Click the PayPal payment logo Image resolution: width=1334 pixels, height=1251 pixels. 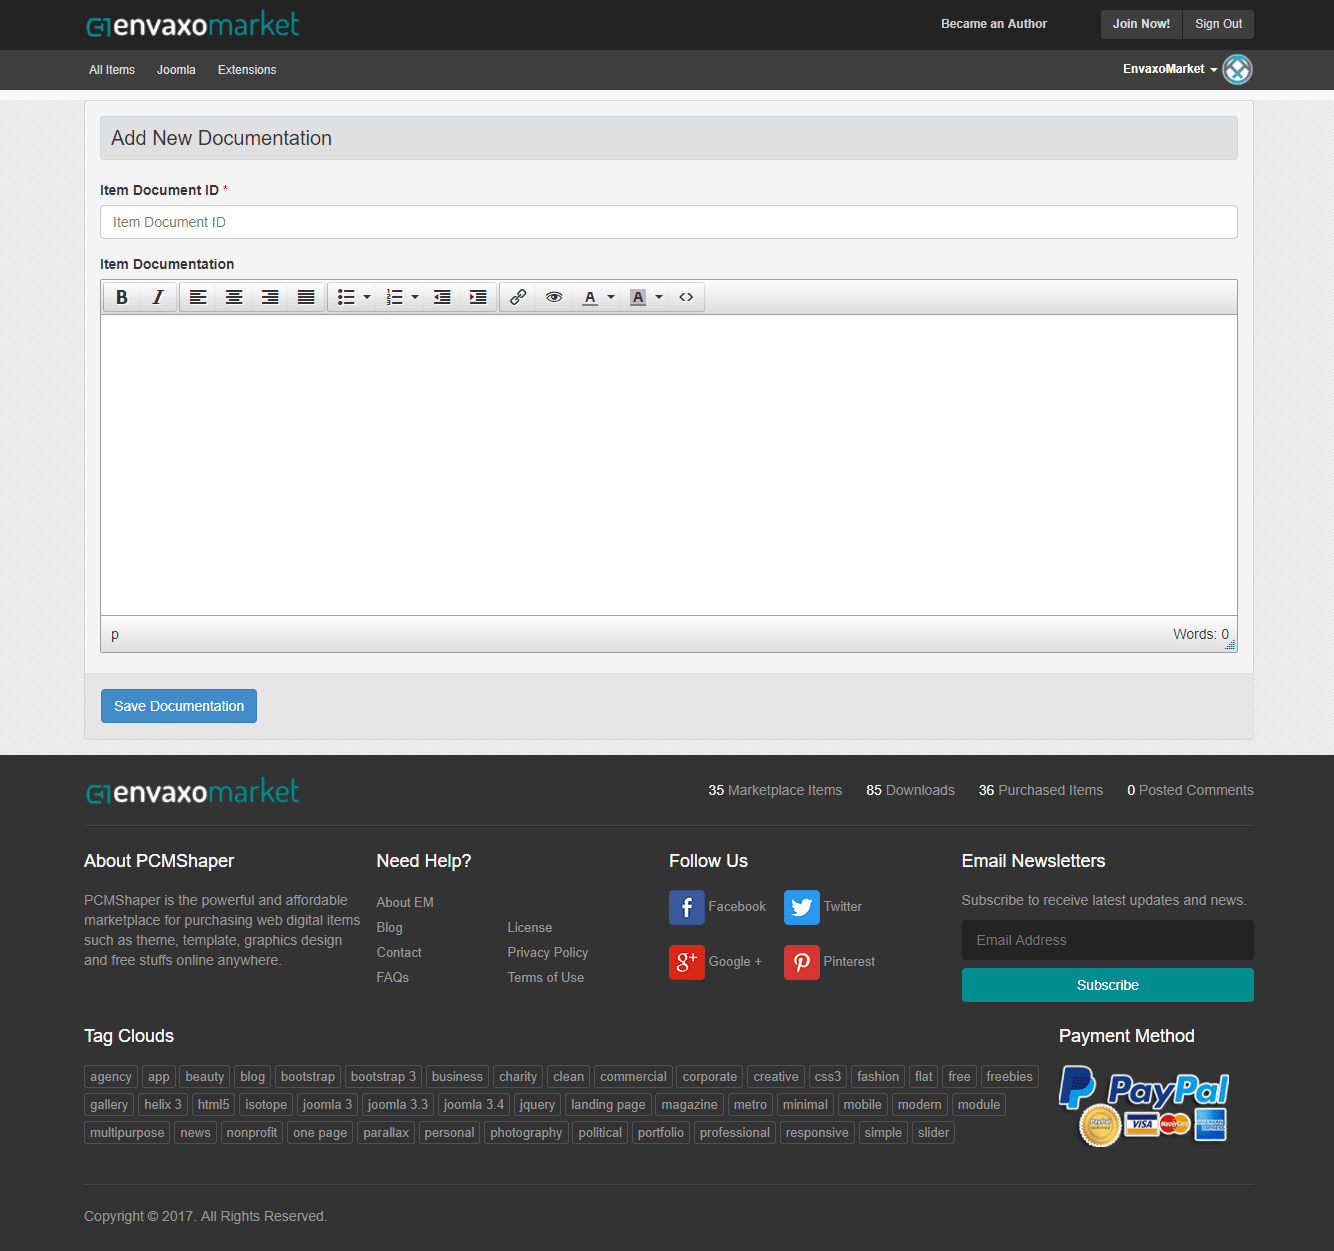[x=1144, y=1105]
